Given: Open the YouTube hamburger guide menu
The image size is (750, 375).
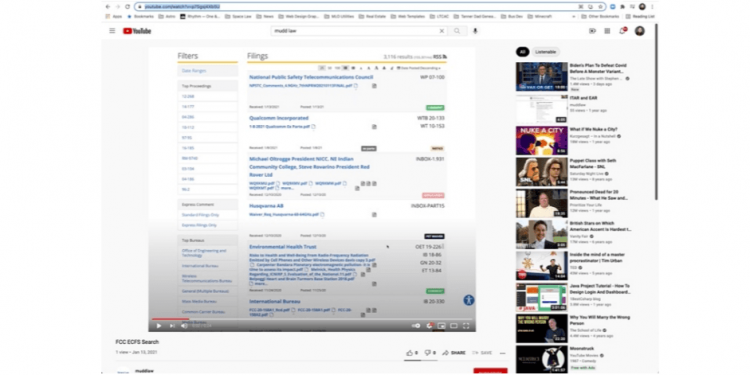Looking at the screenshot, I should (112, 31).
